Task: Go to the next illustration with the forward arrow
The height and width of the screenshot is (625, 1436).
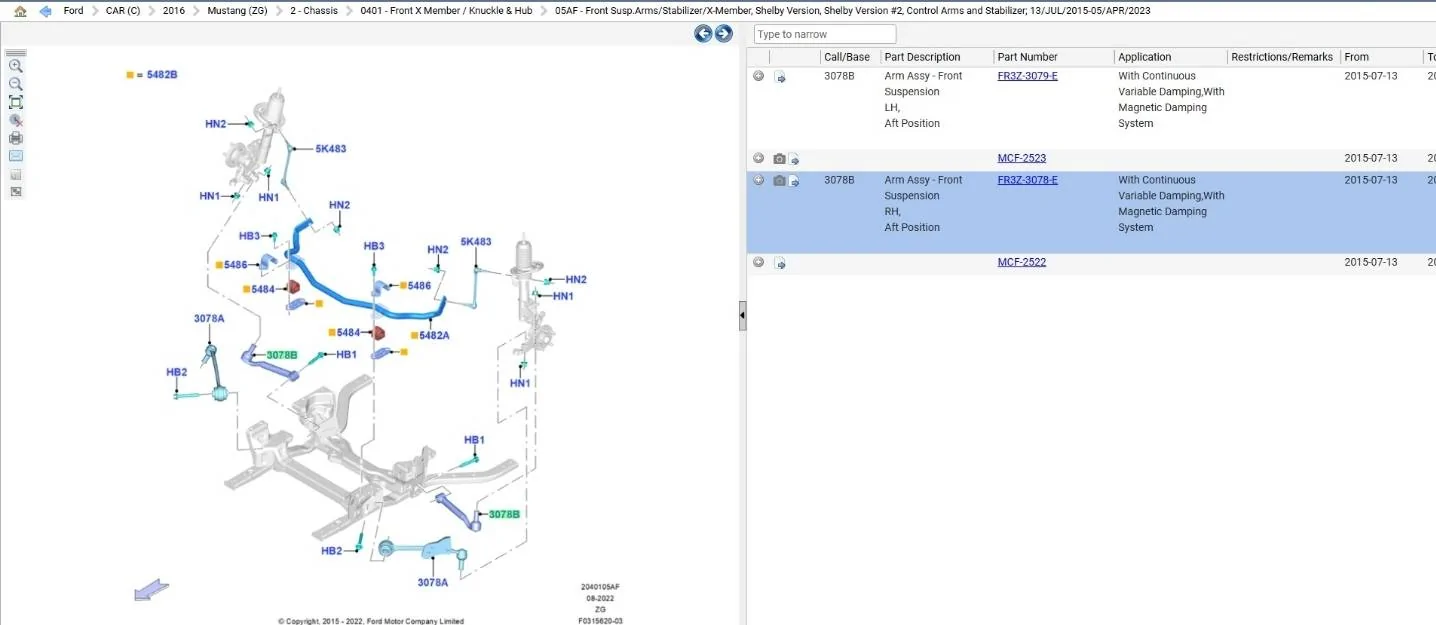Action: click(723, 34)
